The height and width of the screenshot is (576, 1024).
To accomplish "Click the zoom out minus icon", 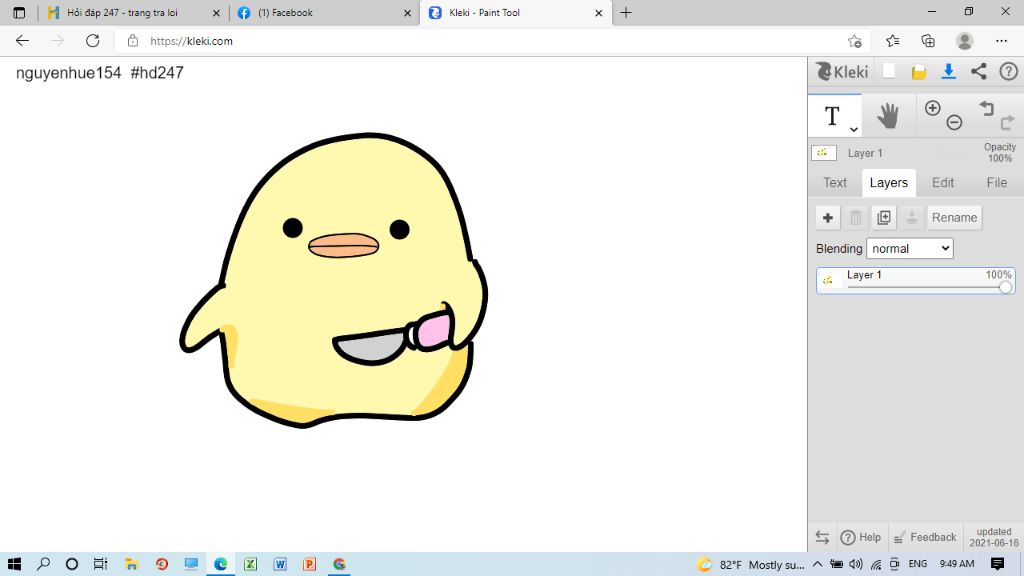I will click(x=954, y=123).
